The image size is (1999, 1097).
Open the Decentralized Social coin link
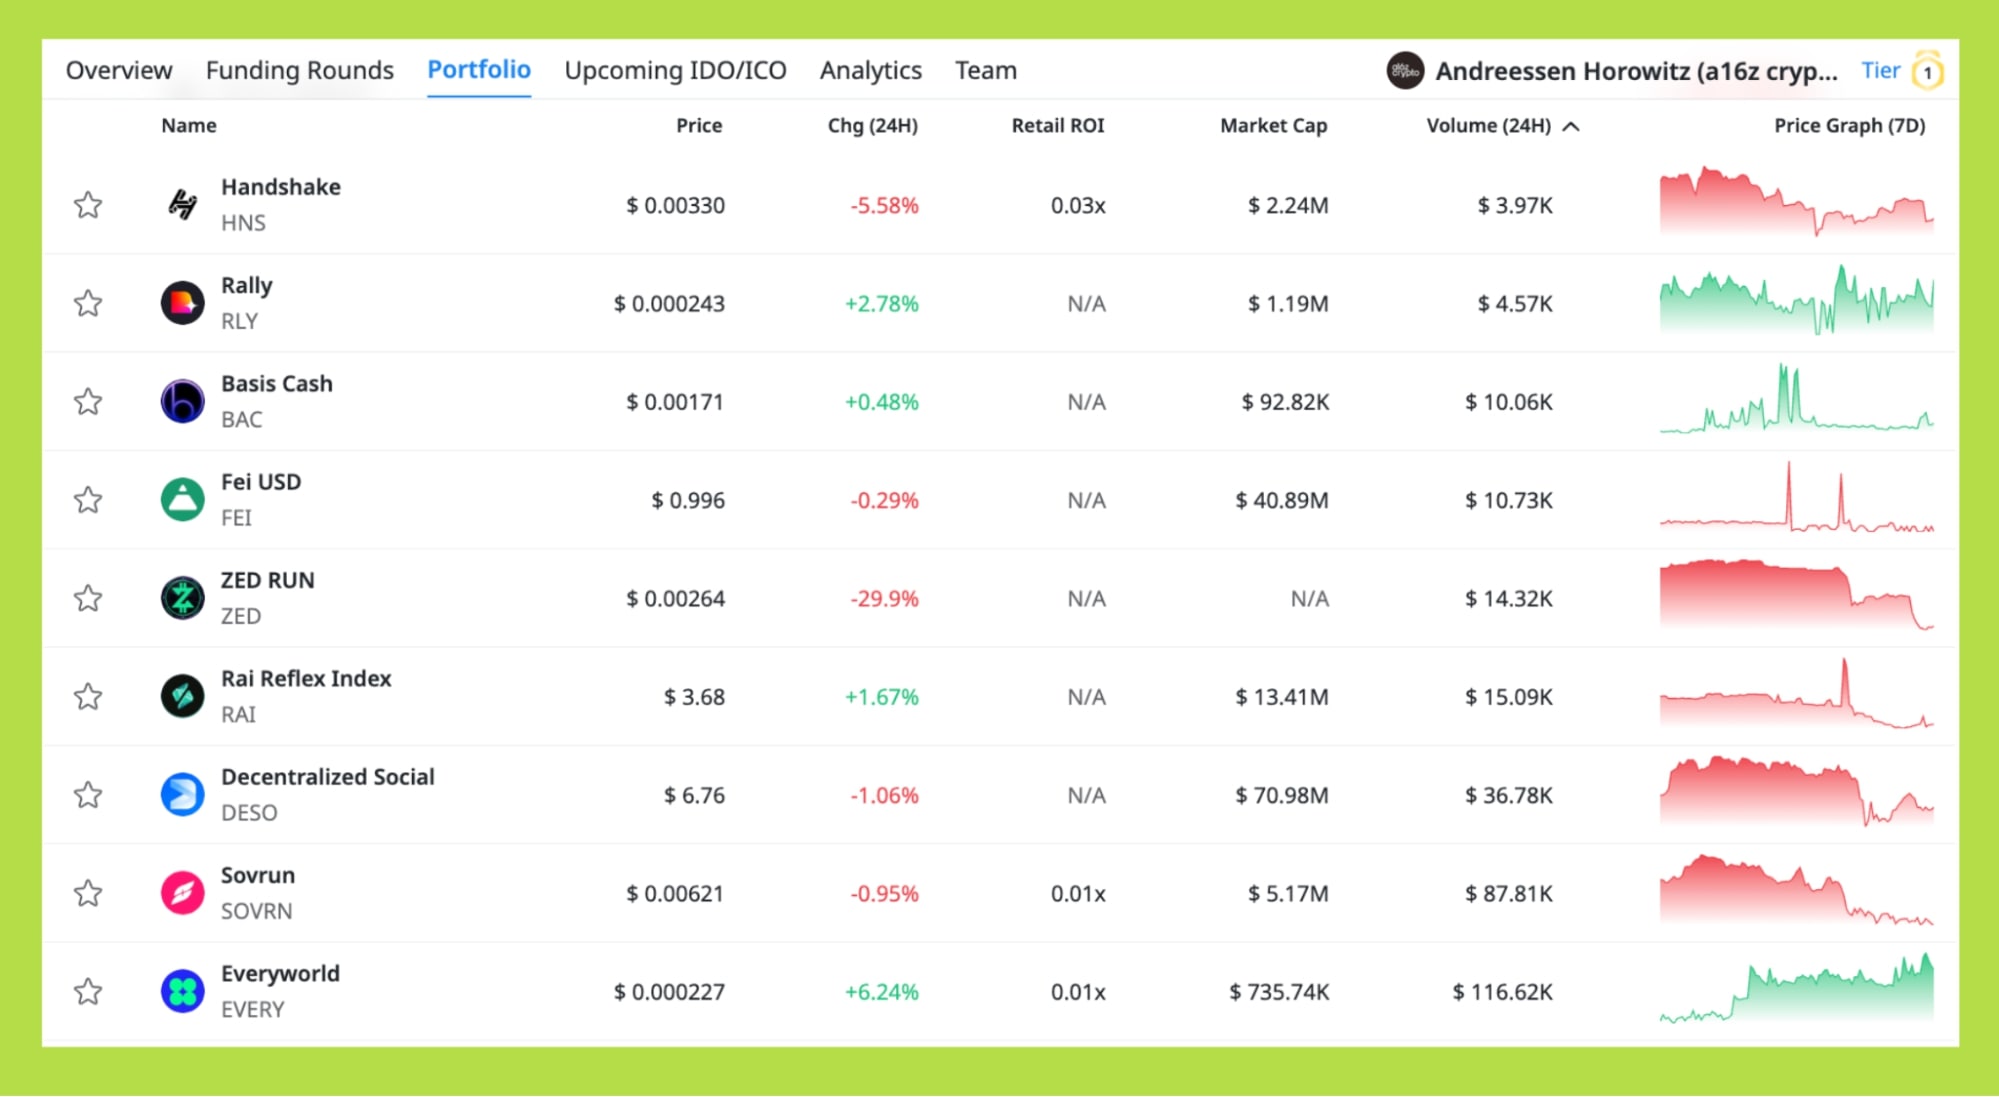[x=327, y=777]
